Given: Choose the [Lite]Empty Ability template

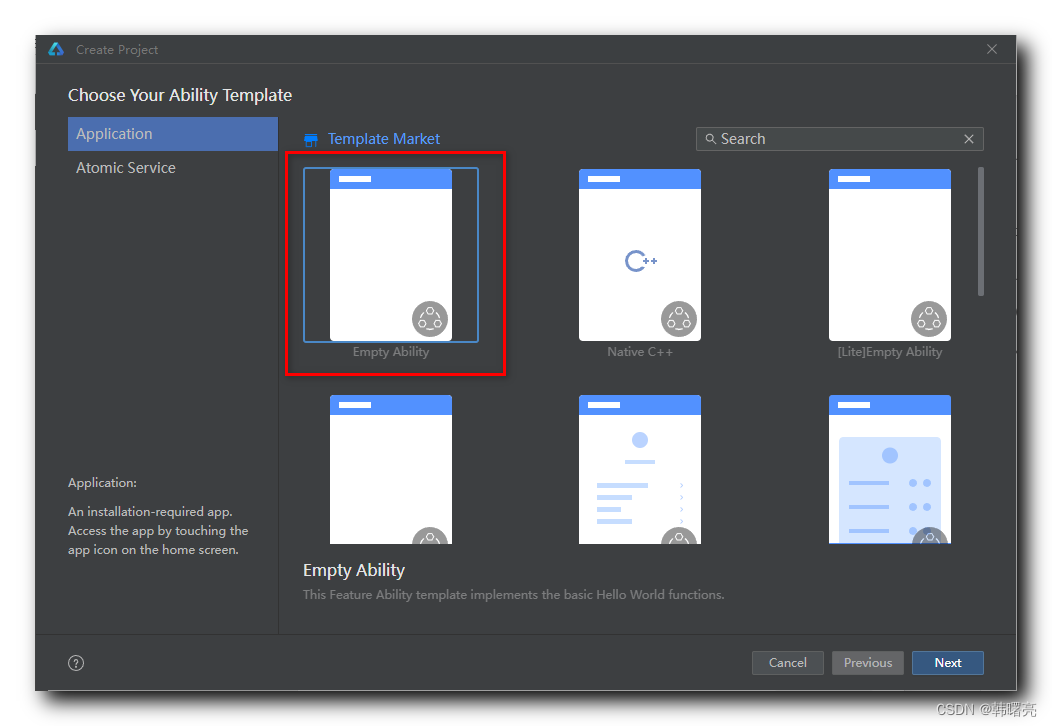Looking at the screenshot, I should pyautogui.click(x=890, y=256).
